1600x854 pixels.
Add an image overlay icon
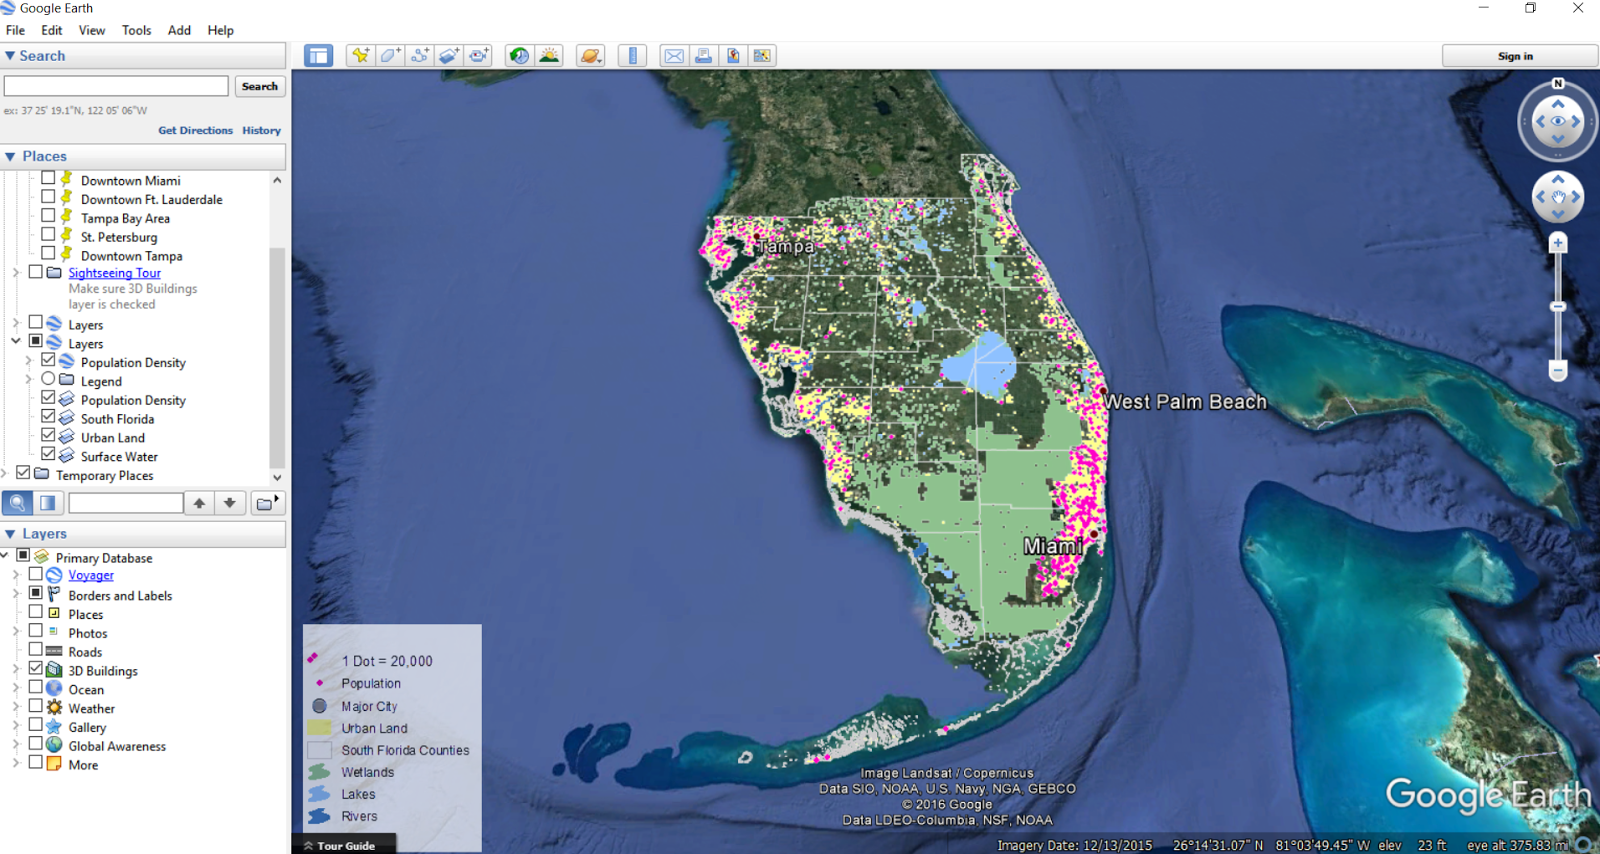pos(450,56)
